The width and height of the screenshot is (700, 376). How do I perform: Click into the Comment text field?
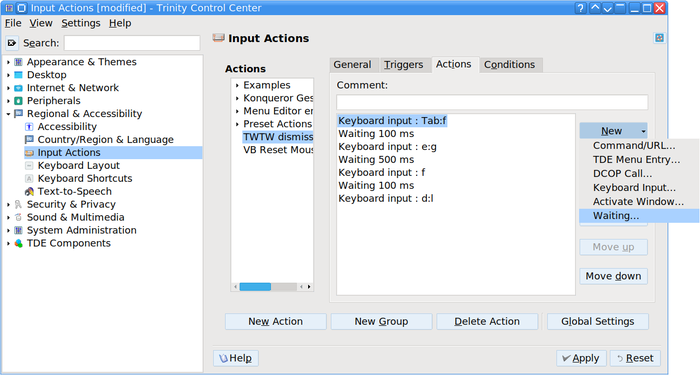[492, 102]
